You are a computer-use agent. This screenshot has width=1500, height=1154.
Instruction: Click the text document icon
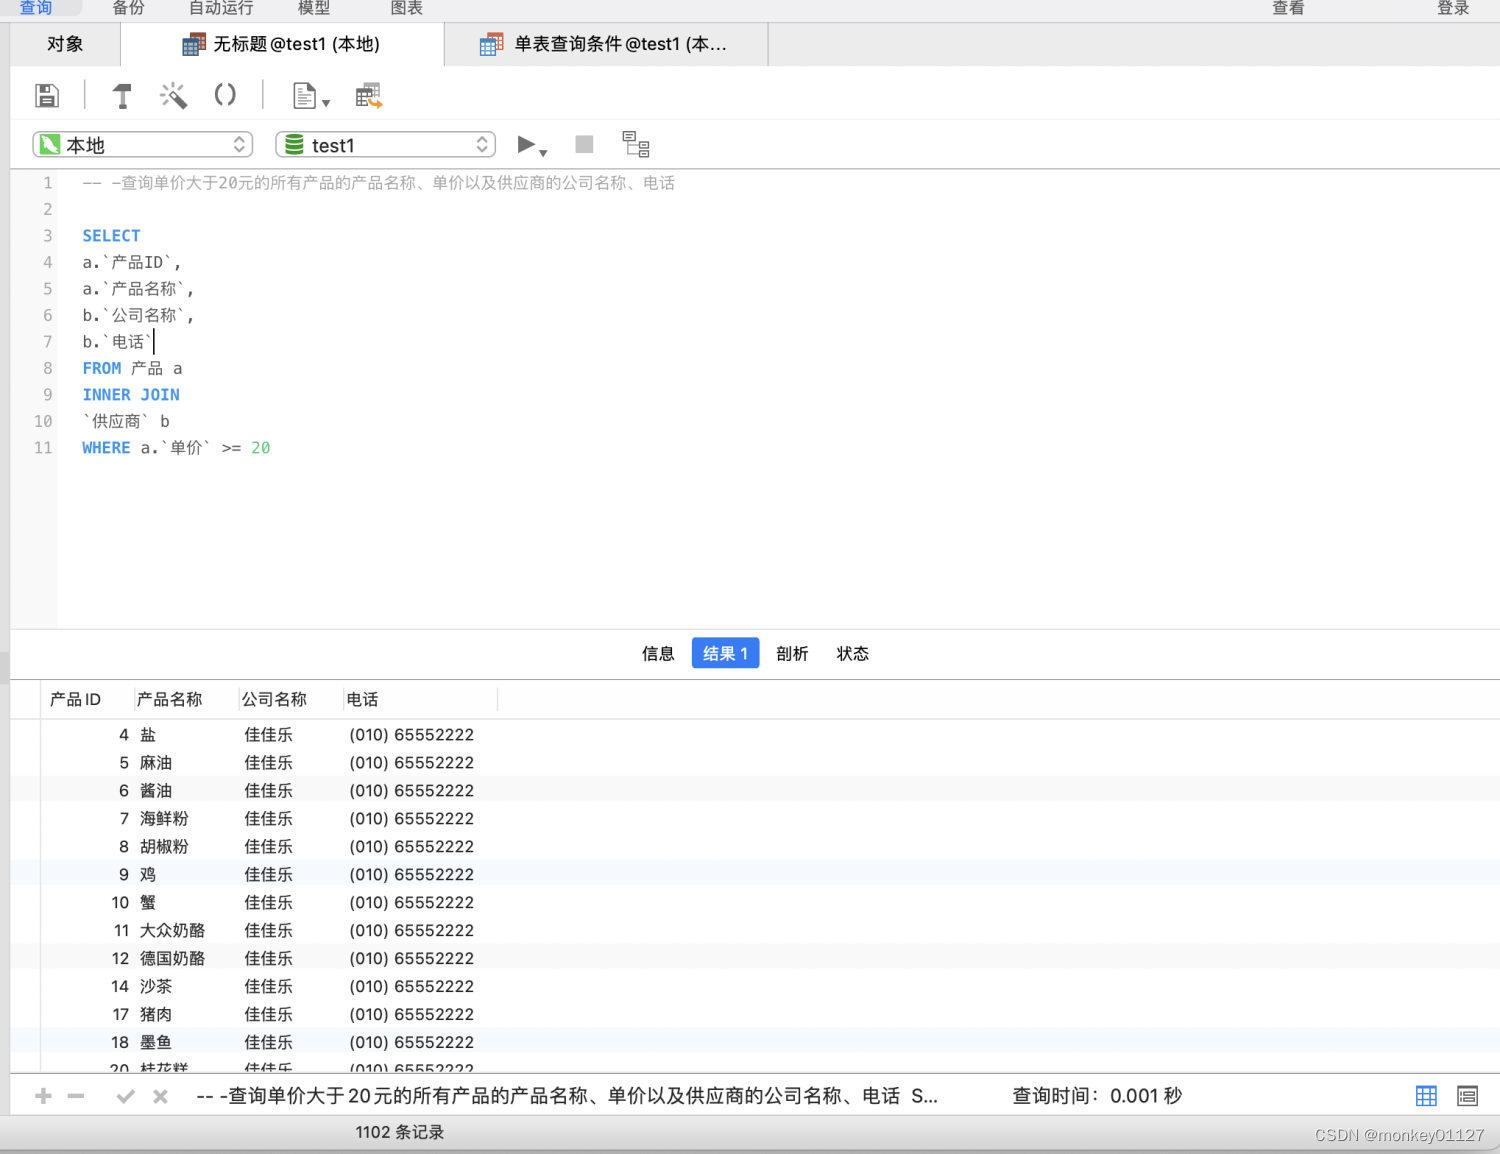(304, 96)
